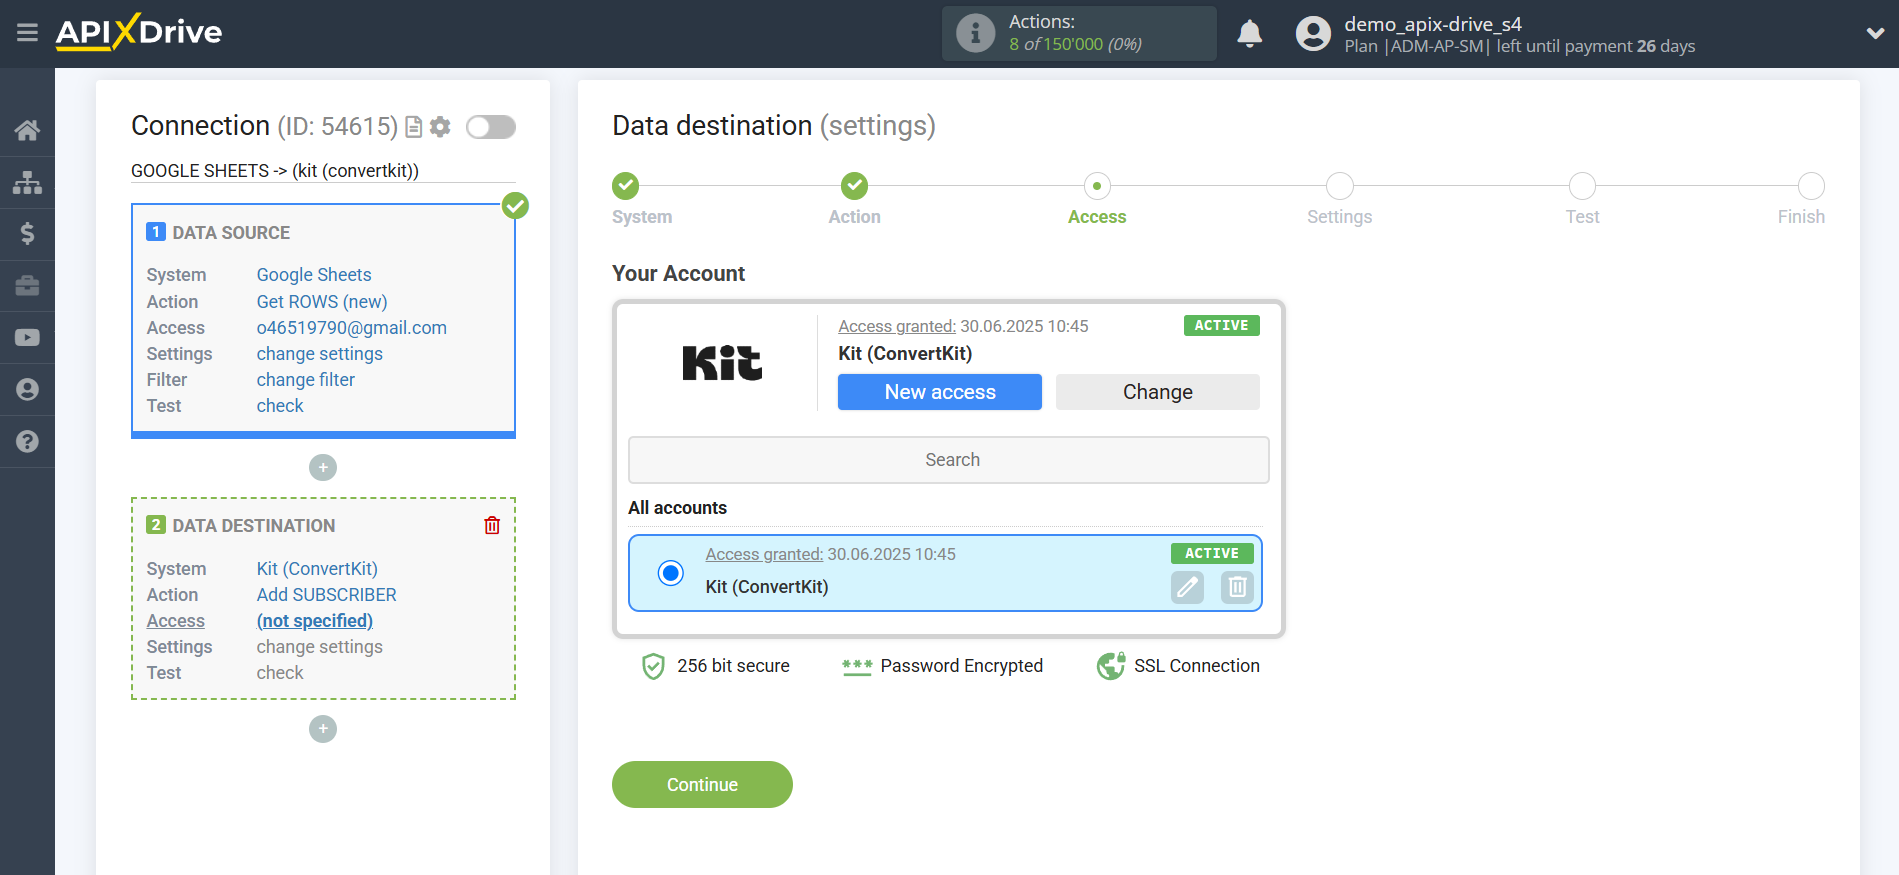Click the Kit logo
The width and height of the screenshot is (1899, 875).
tap(722, 363)
